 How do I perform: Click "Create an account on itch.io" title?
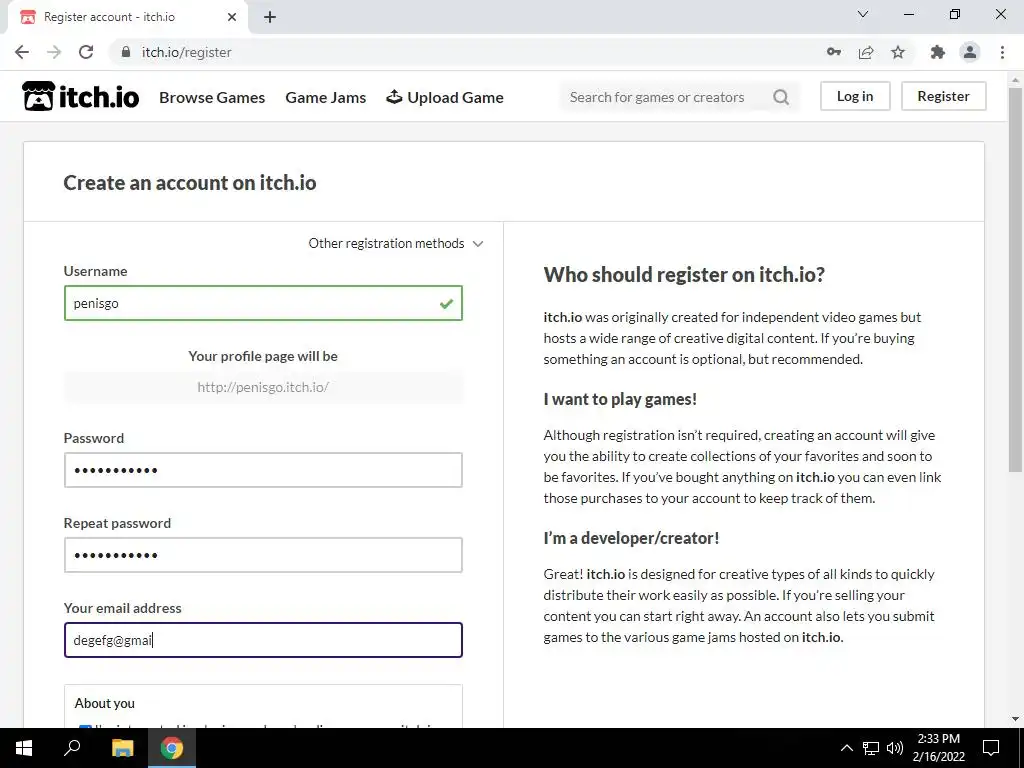189,183
